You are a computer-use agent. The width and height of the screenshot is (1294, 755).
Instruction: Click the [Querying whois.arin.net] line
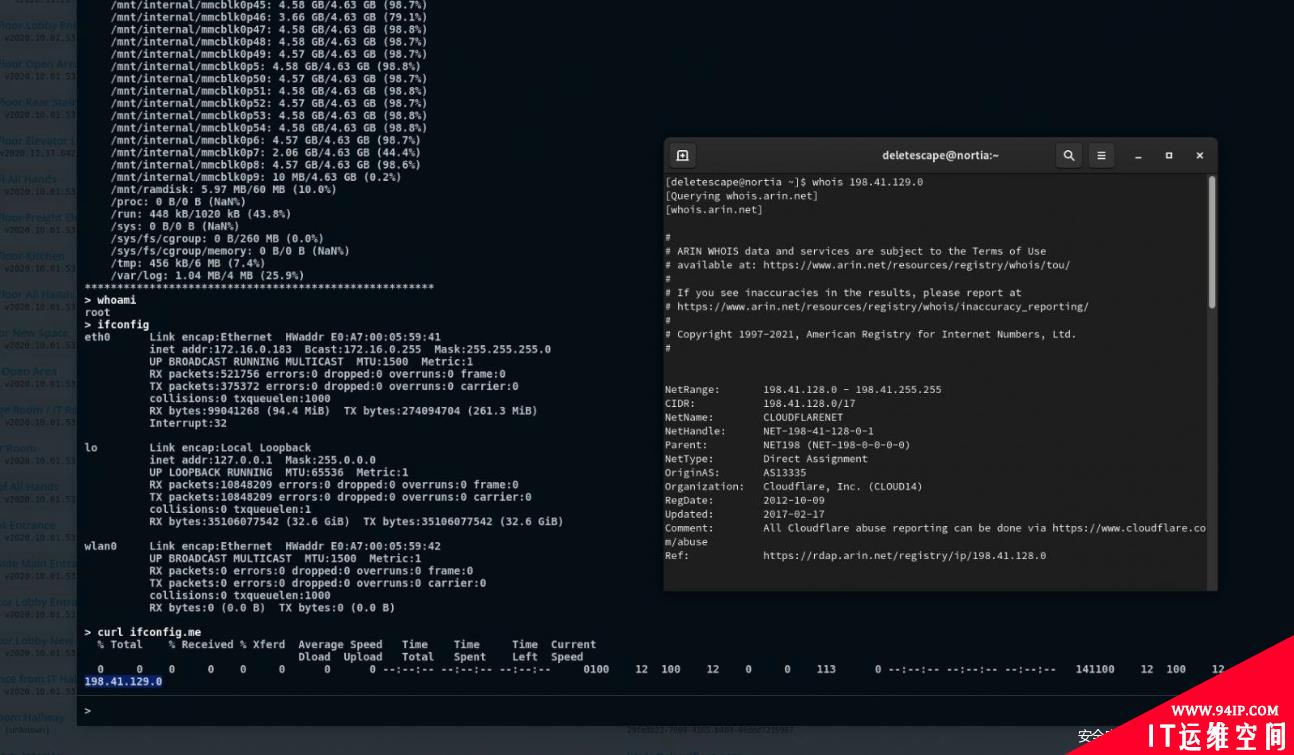point(741,196)
